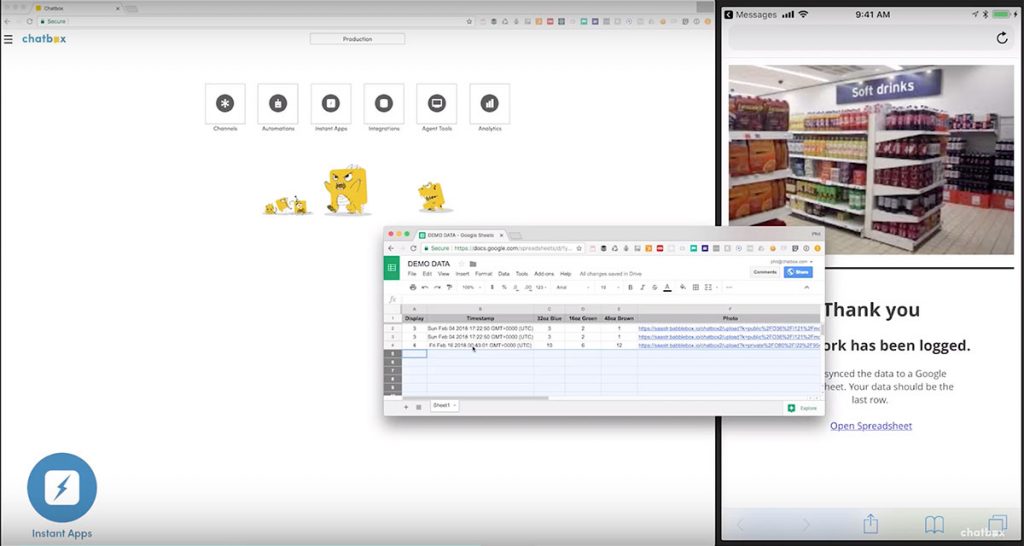Select the selected empty cell in column A
The width and height of the screenshot is (1024, 546).
tap(414, 353)
